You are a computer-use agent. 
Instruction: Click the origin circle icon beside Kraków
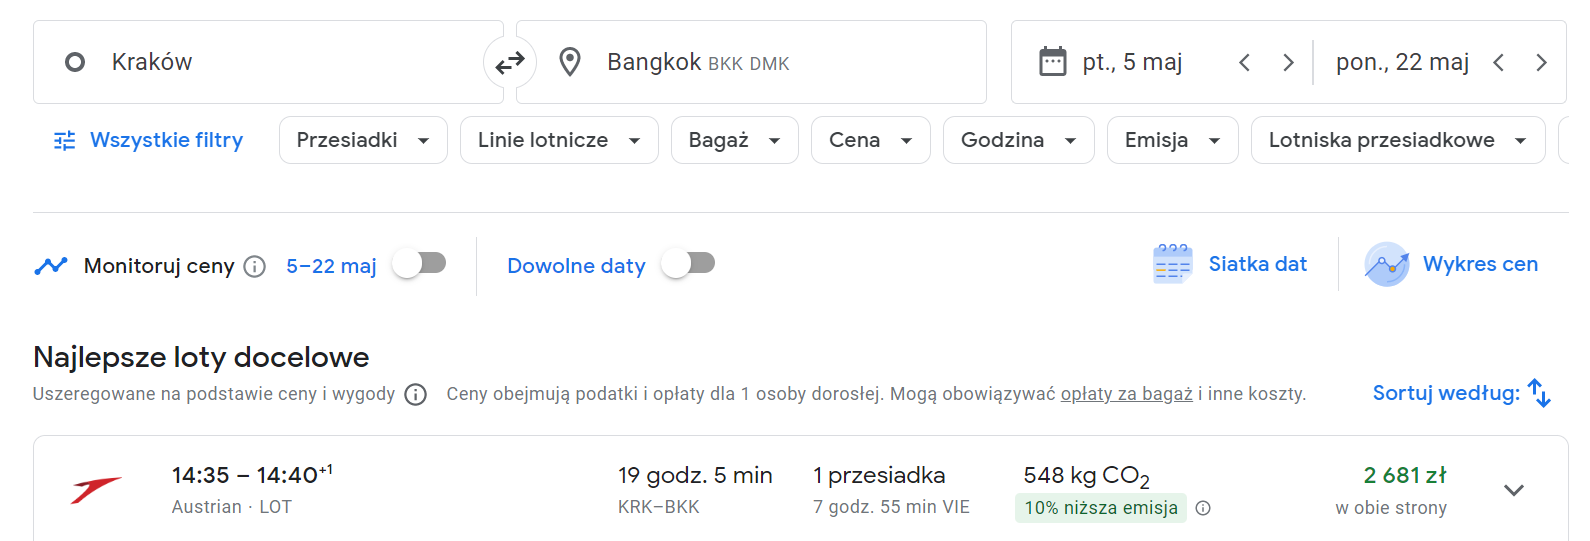75,62
